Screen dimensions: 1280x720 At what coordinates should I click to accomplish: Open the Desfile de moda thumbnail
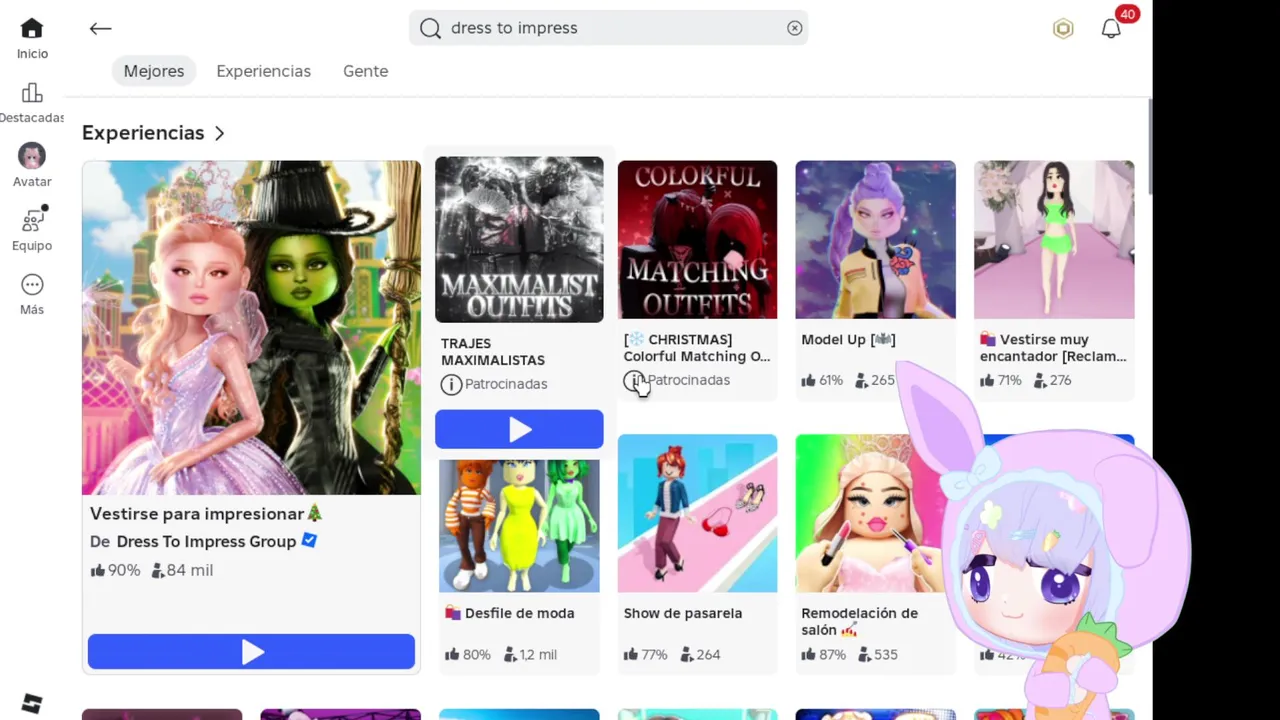pyautogui.click(x=519, y=525)
